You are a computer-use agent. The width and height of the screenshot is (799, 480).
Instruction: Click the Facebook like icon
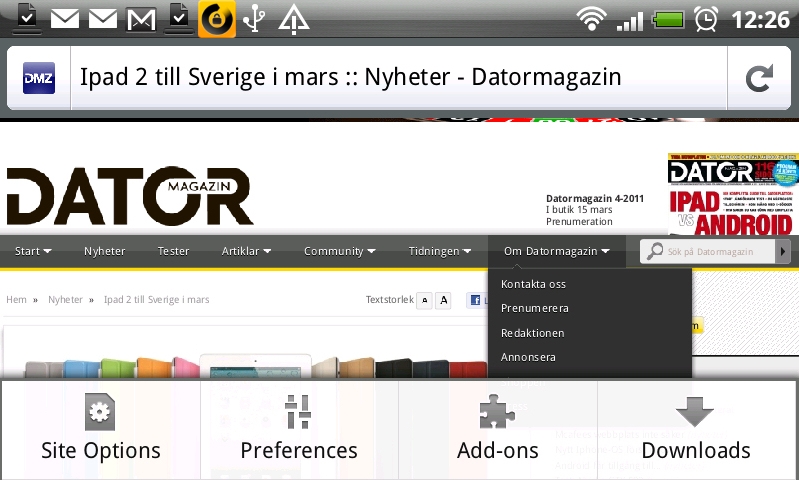click(x=475, y=300)
